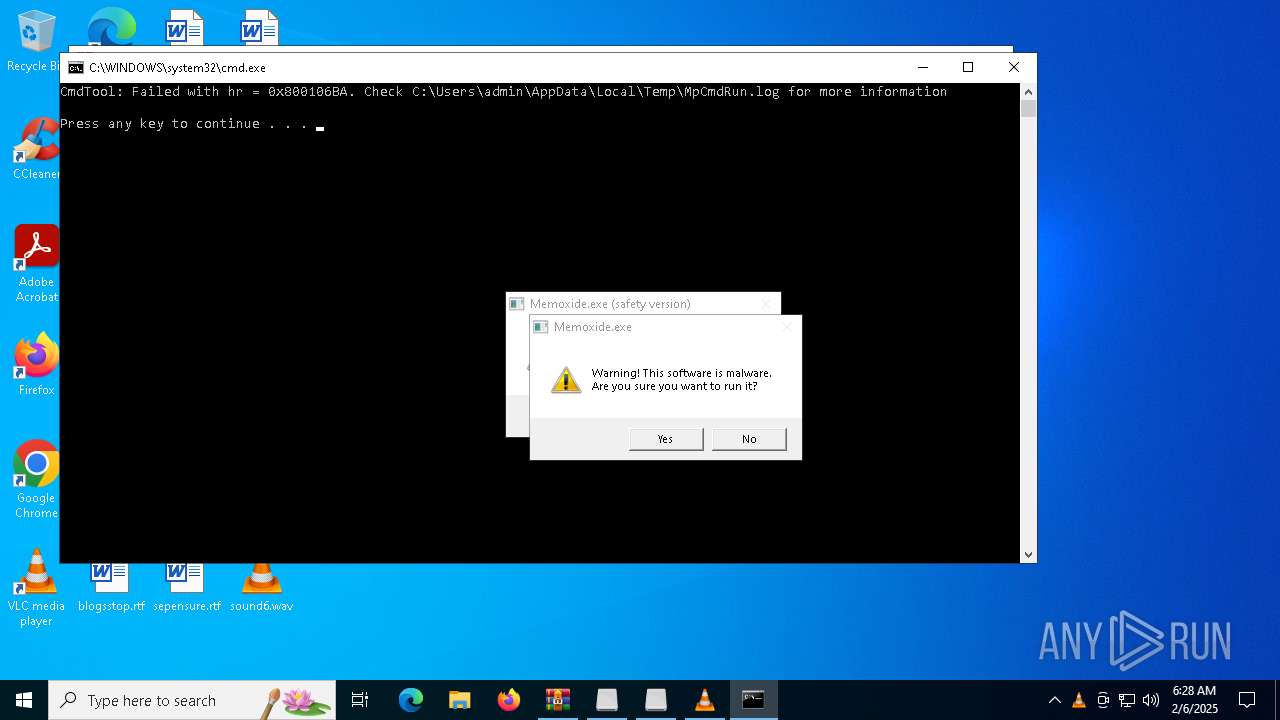Open volume control tray icon

(1151, 700)
